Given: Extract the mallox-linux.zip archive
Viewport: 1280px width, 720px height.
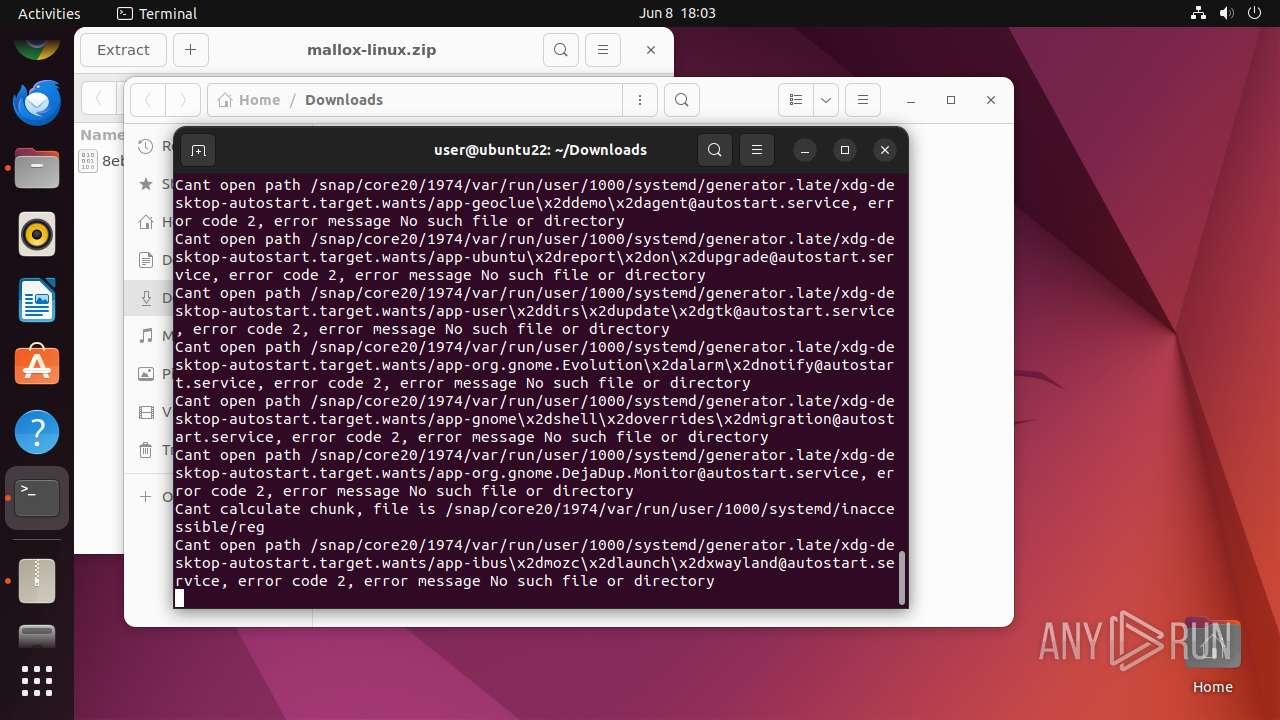Looking at the screenshot, I should 123,50.
